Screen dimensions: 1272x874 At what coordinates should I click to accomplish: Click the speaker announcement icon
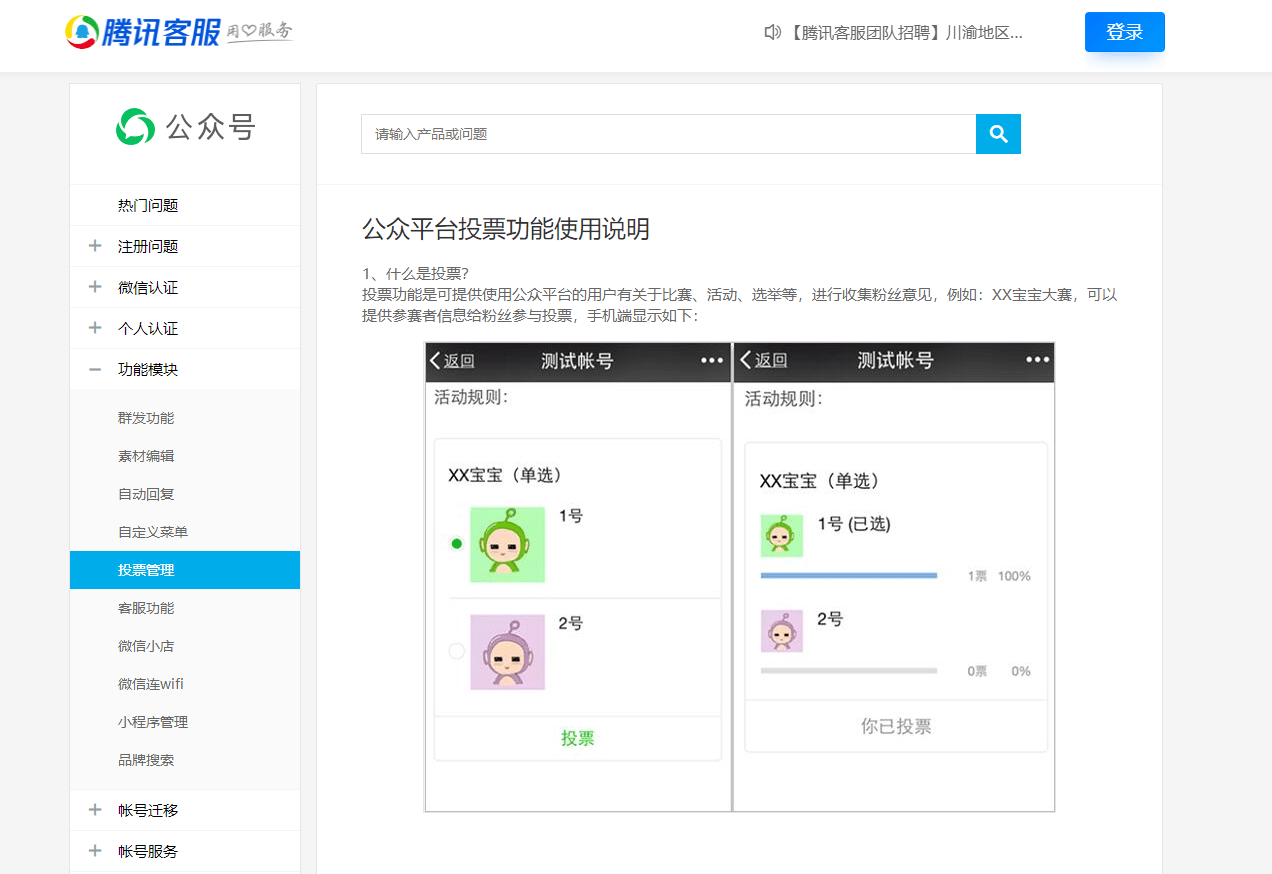(772, 32)
